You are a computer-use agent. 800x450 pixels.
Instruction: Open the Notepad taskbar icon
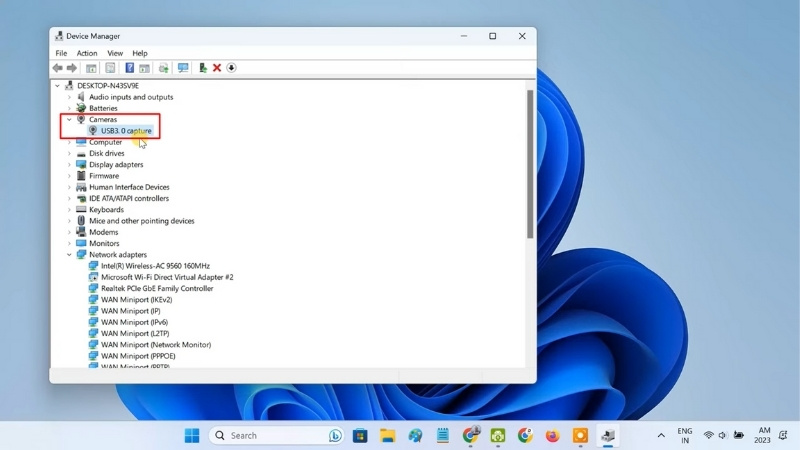pos(443,436)
